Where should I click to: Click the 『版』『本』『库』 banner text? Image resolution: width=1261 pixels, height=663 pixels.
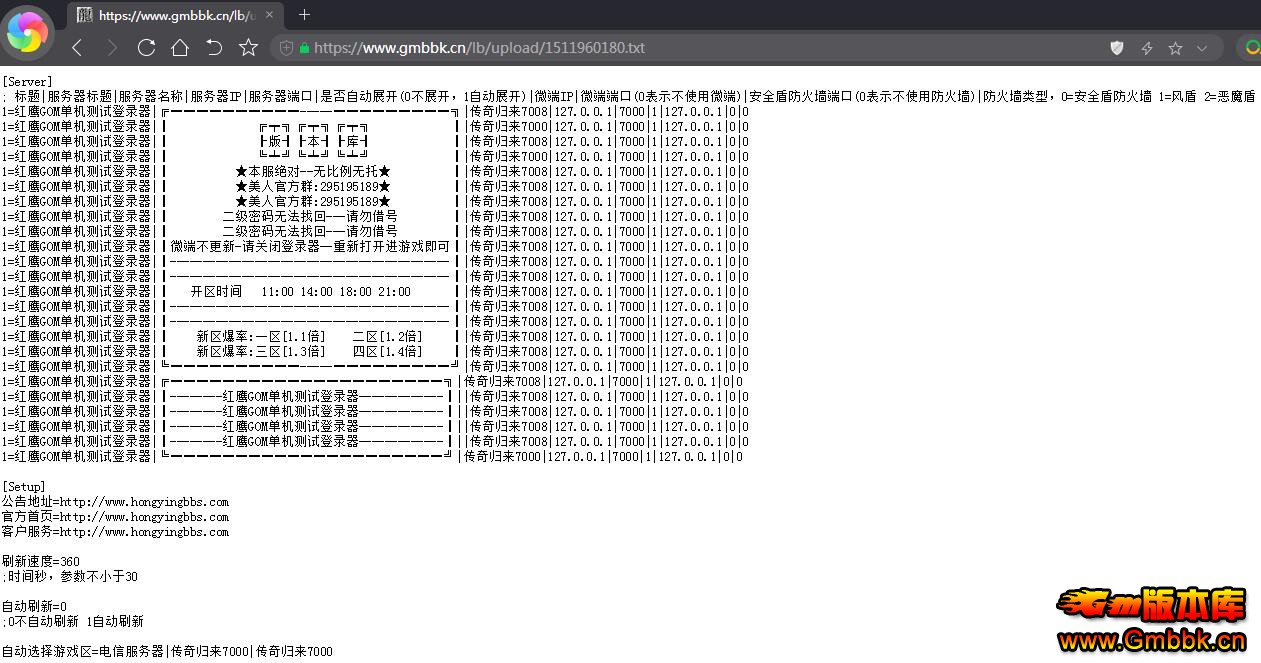pos(313,142)
